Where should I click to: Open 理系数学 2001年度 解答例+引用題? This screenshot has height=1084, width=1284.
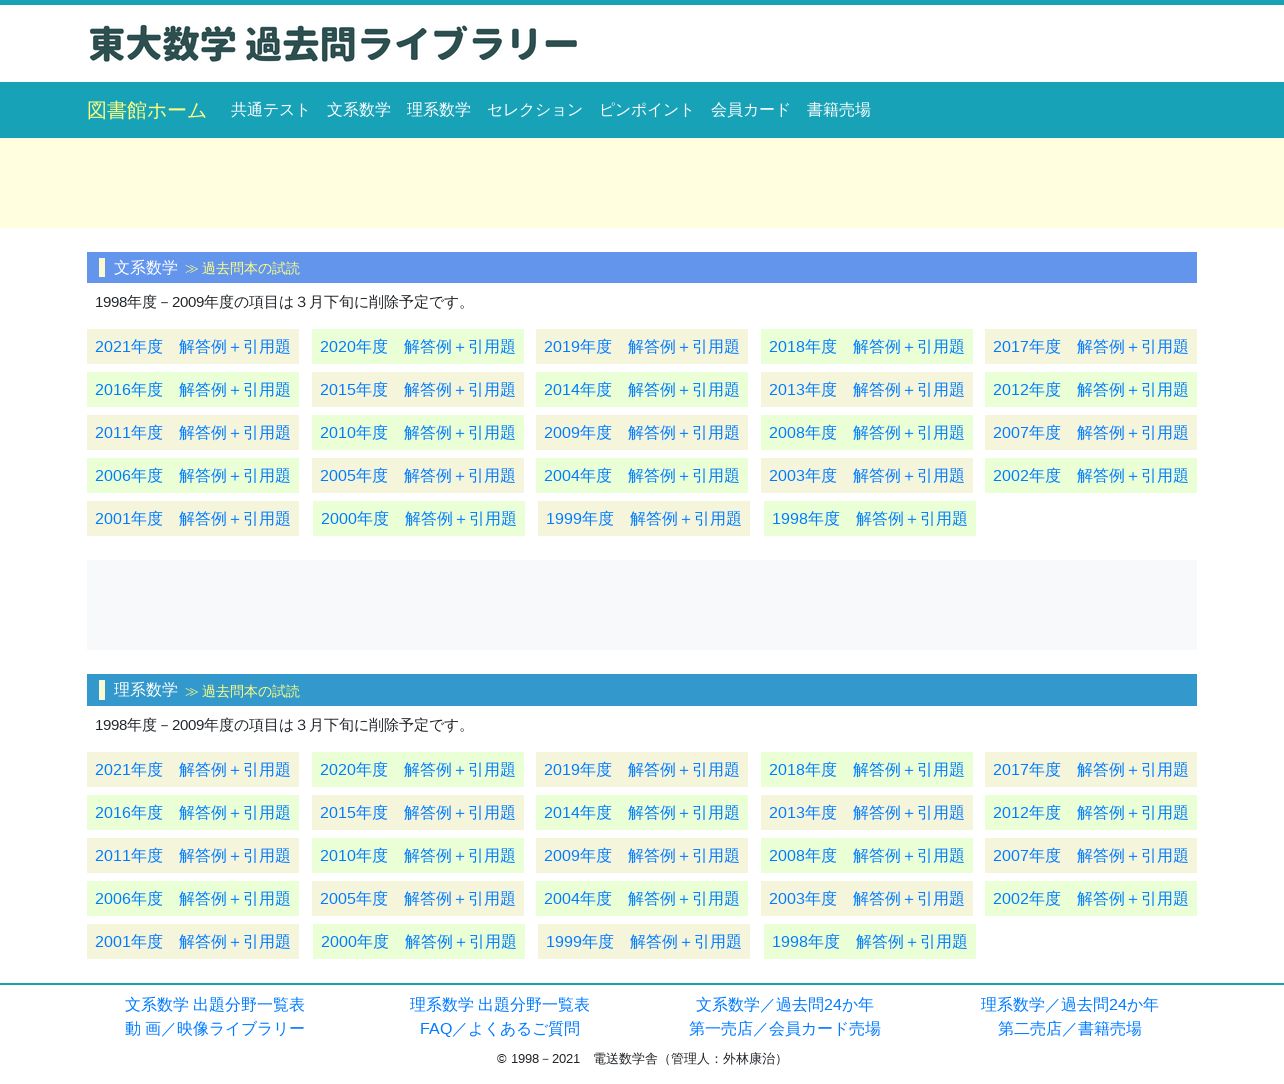coord(193,942)
